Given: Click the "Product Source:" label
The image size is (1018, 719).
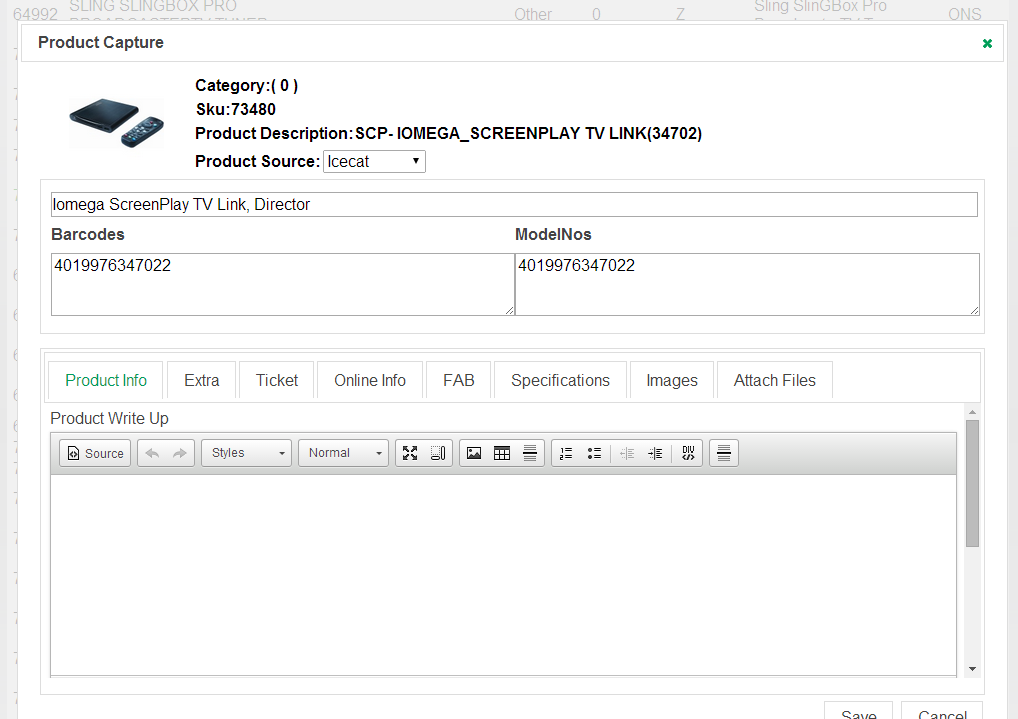Looking at the screenshot, I should (x=258, y=162).
